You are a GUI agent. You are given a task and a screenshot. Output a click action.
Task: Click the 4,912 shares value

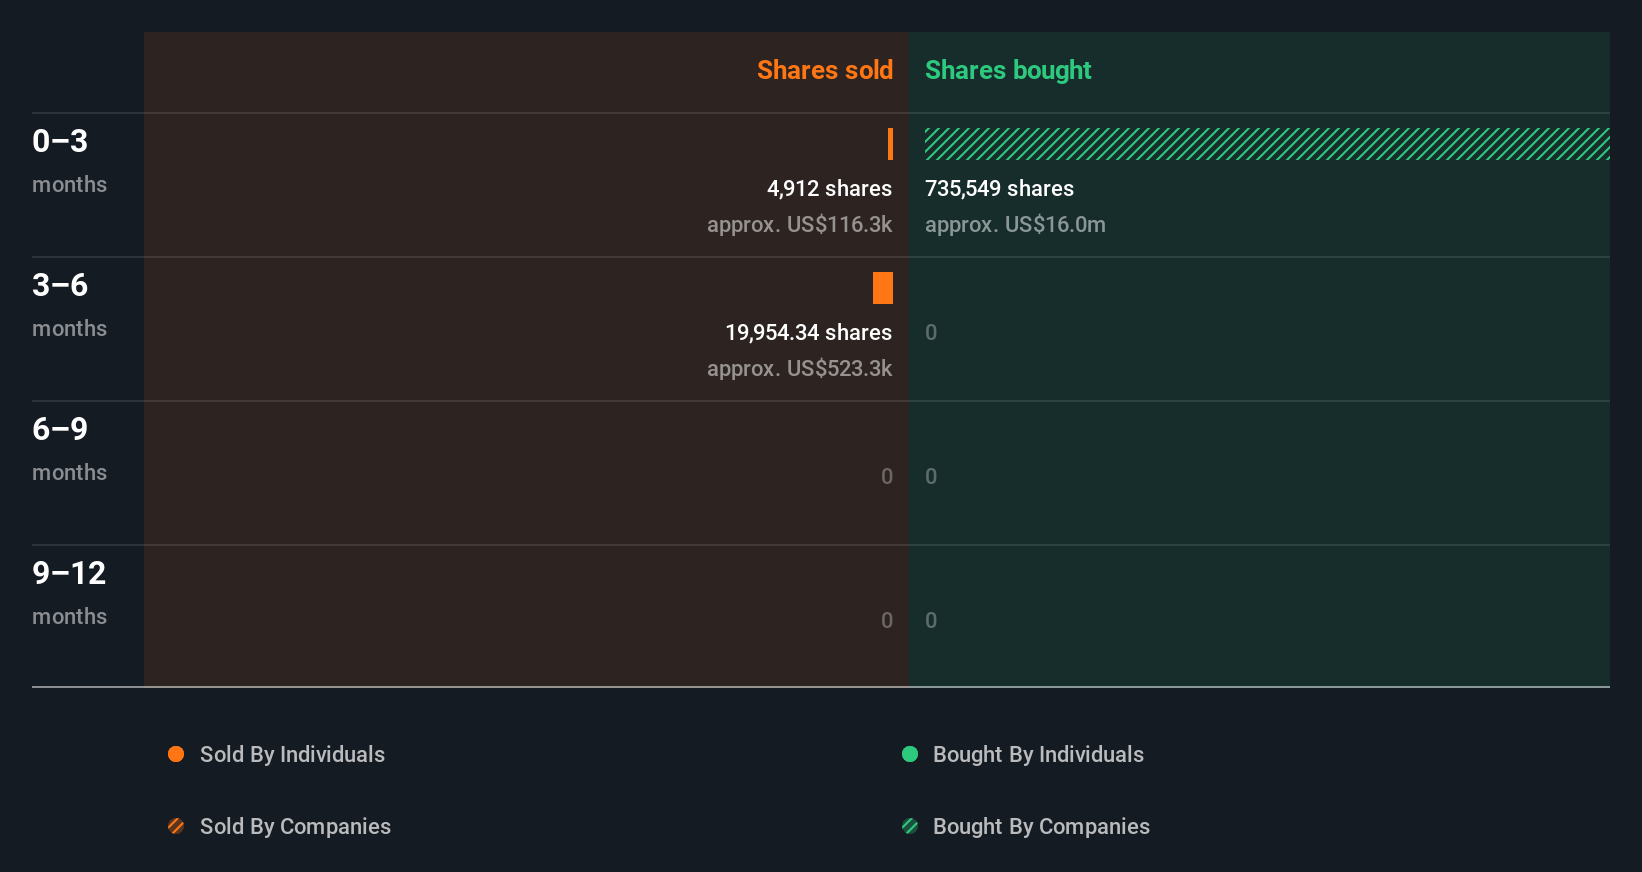829,188
